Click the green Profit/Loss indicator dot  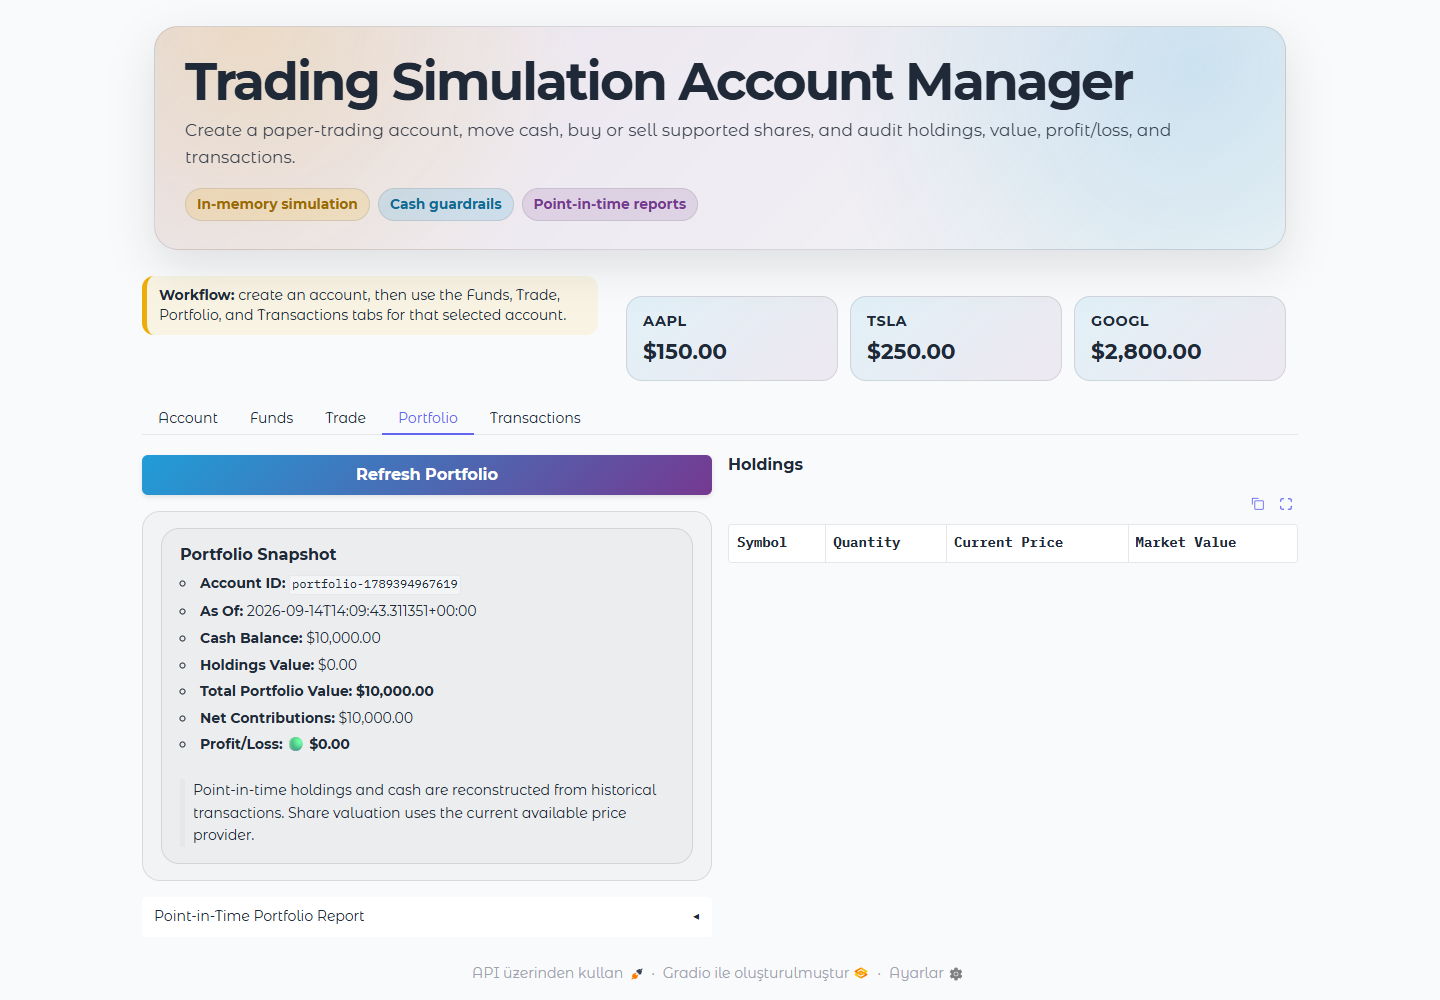(x=296, y=744)
